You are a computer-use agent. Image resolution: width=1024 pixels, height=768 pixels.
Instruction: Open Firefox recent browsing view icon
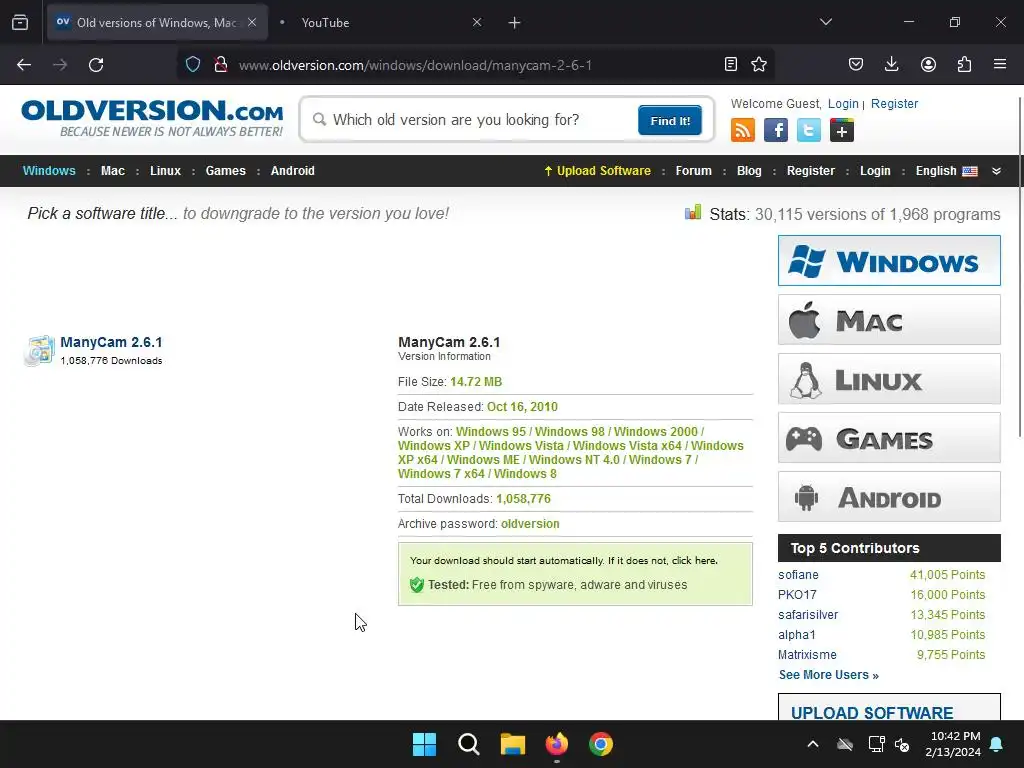(20, 22)
